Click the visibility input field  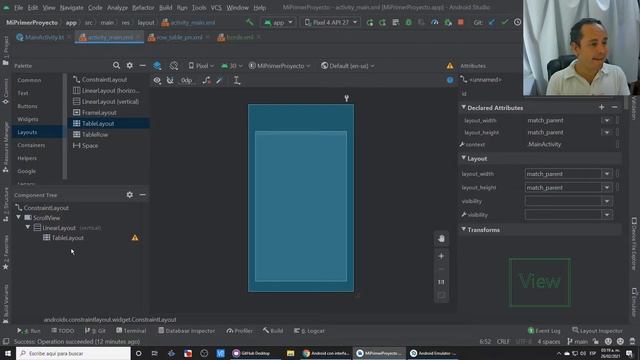(563, 201)
